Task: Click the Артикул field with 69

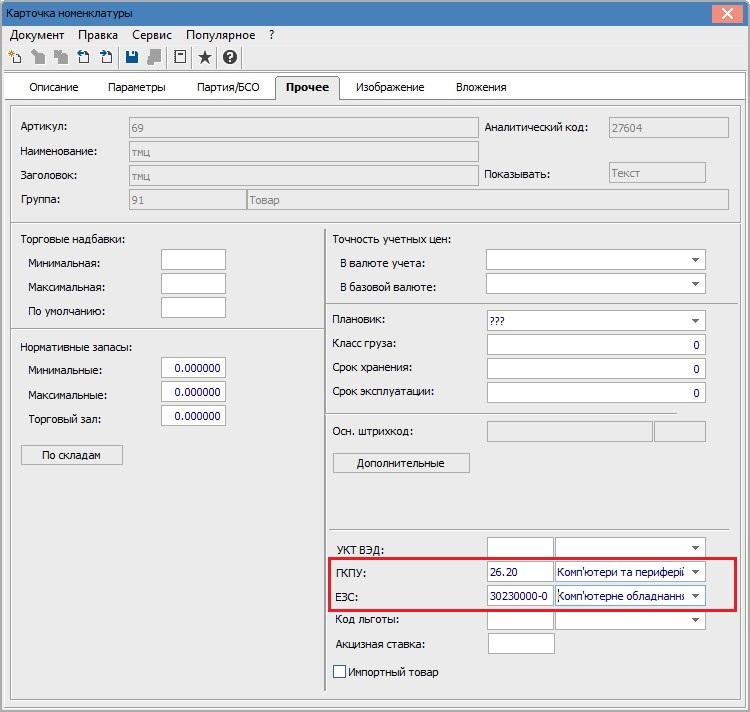Action: tap(304, 128)
